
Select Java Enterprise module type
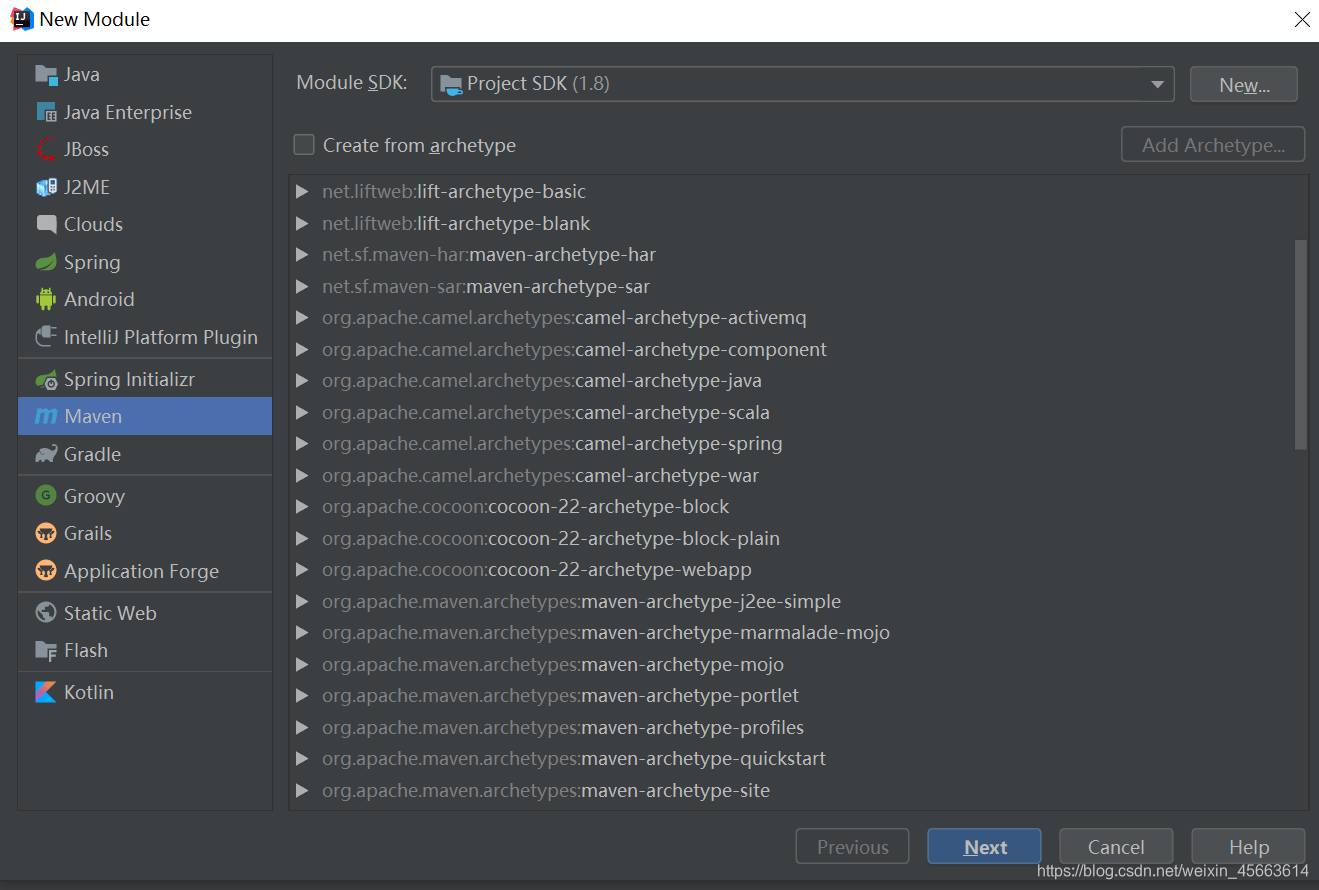click(145, 112)
